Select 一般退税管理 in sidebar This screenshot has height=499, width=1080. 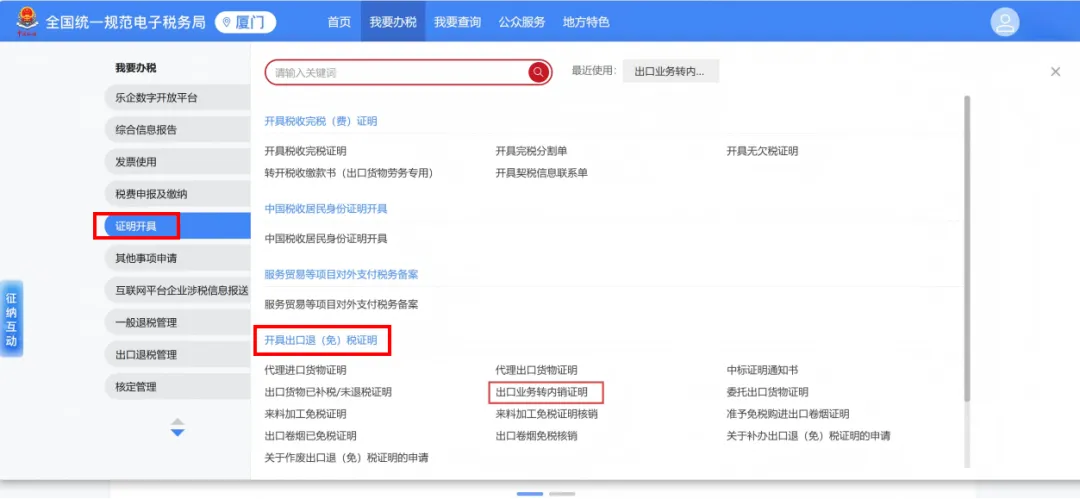pyautogui.click(x=178, y=323)
